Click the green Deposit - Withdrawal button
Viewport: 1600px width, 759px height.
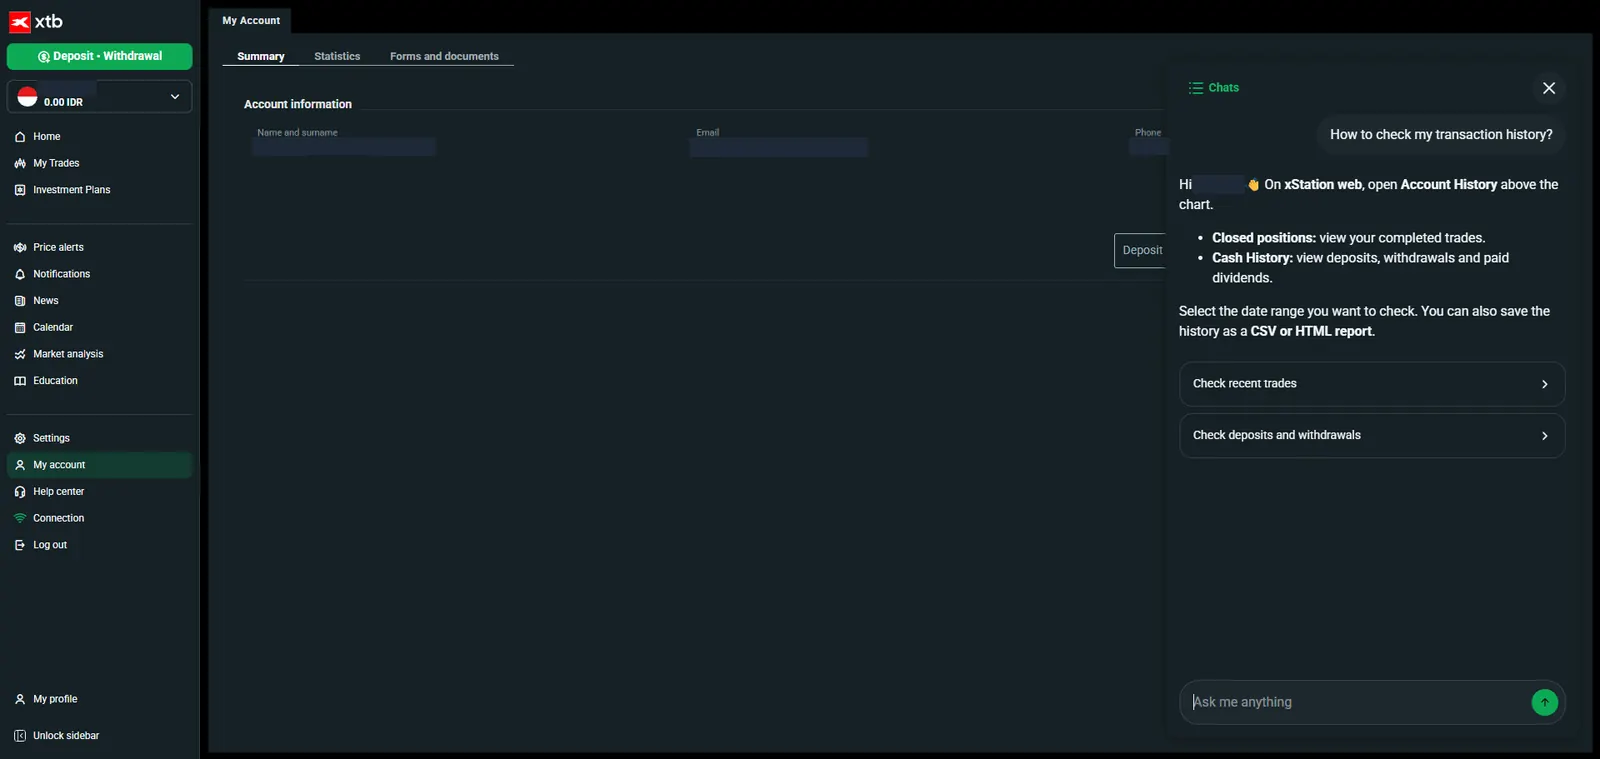coord(99,57)
